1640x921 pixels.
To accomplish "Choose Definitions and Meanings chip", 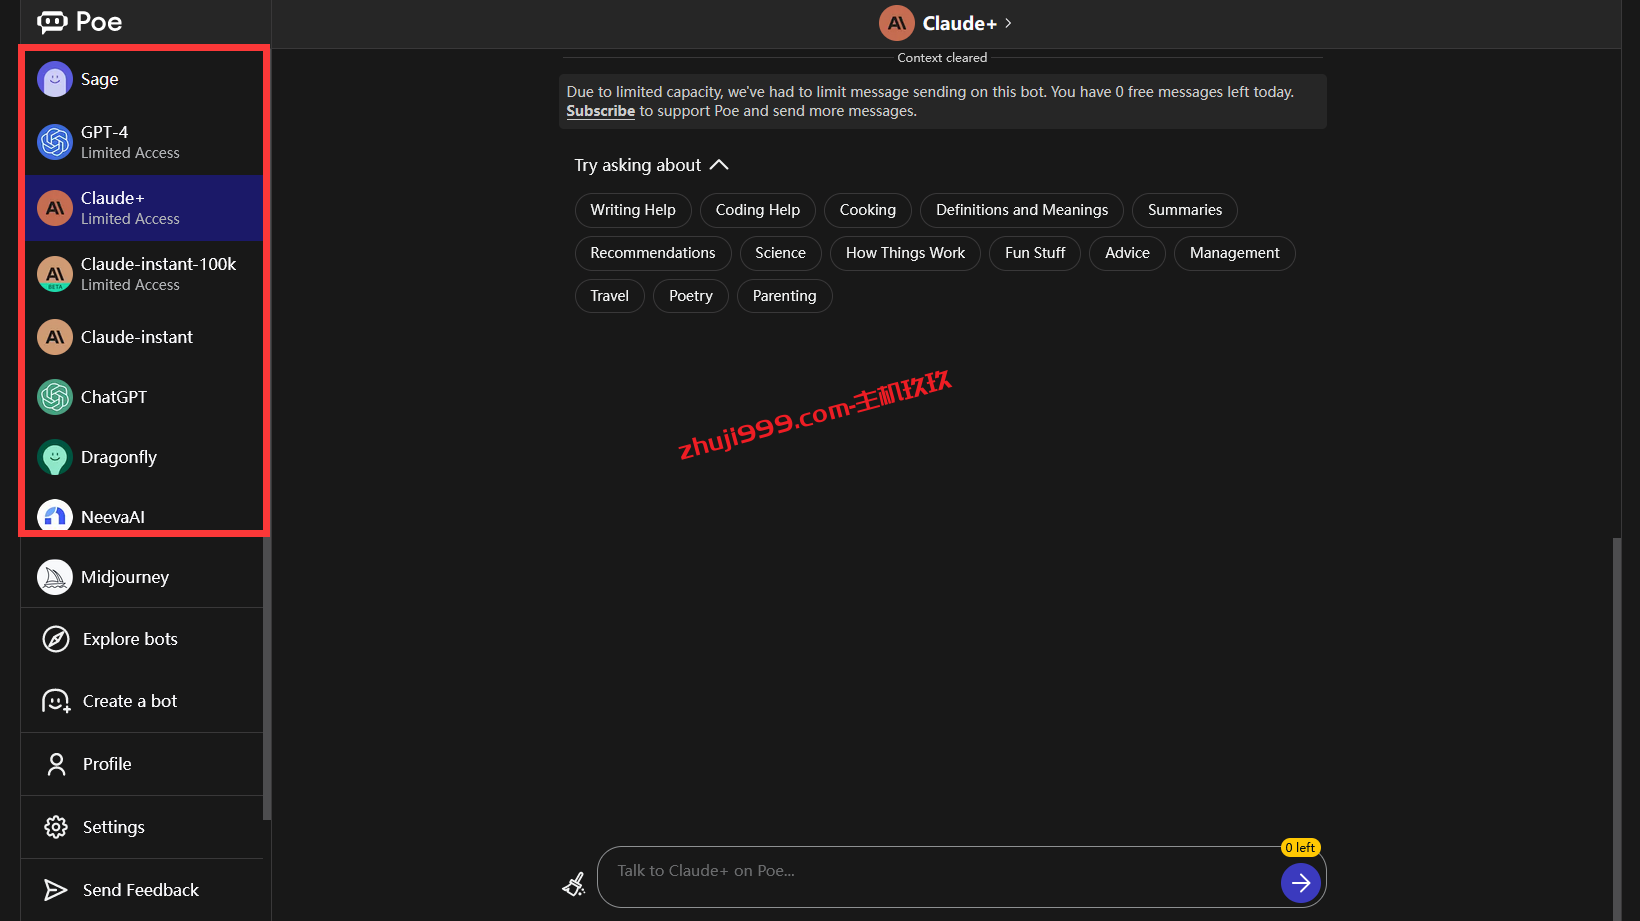I will coord(1022,210).
